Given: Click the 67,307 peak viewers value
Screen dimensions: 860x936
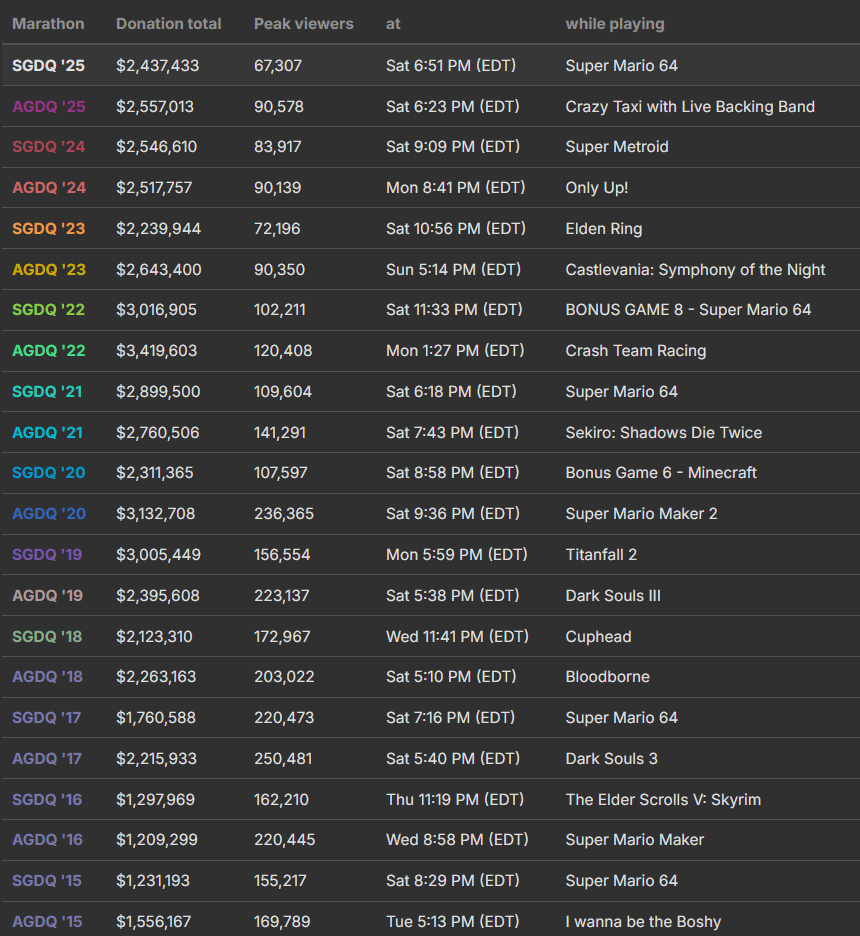Looking at the screenshot, I should tap(278, 66).
